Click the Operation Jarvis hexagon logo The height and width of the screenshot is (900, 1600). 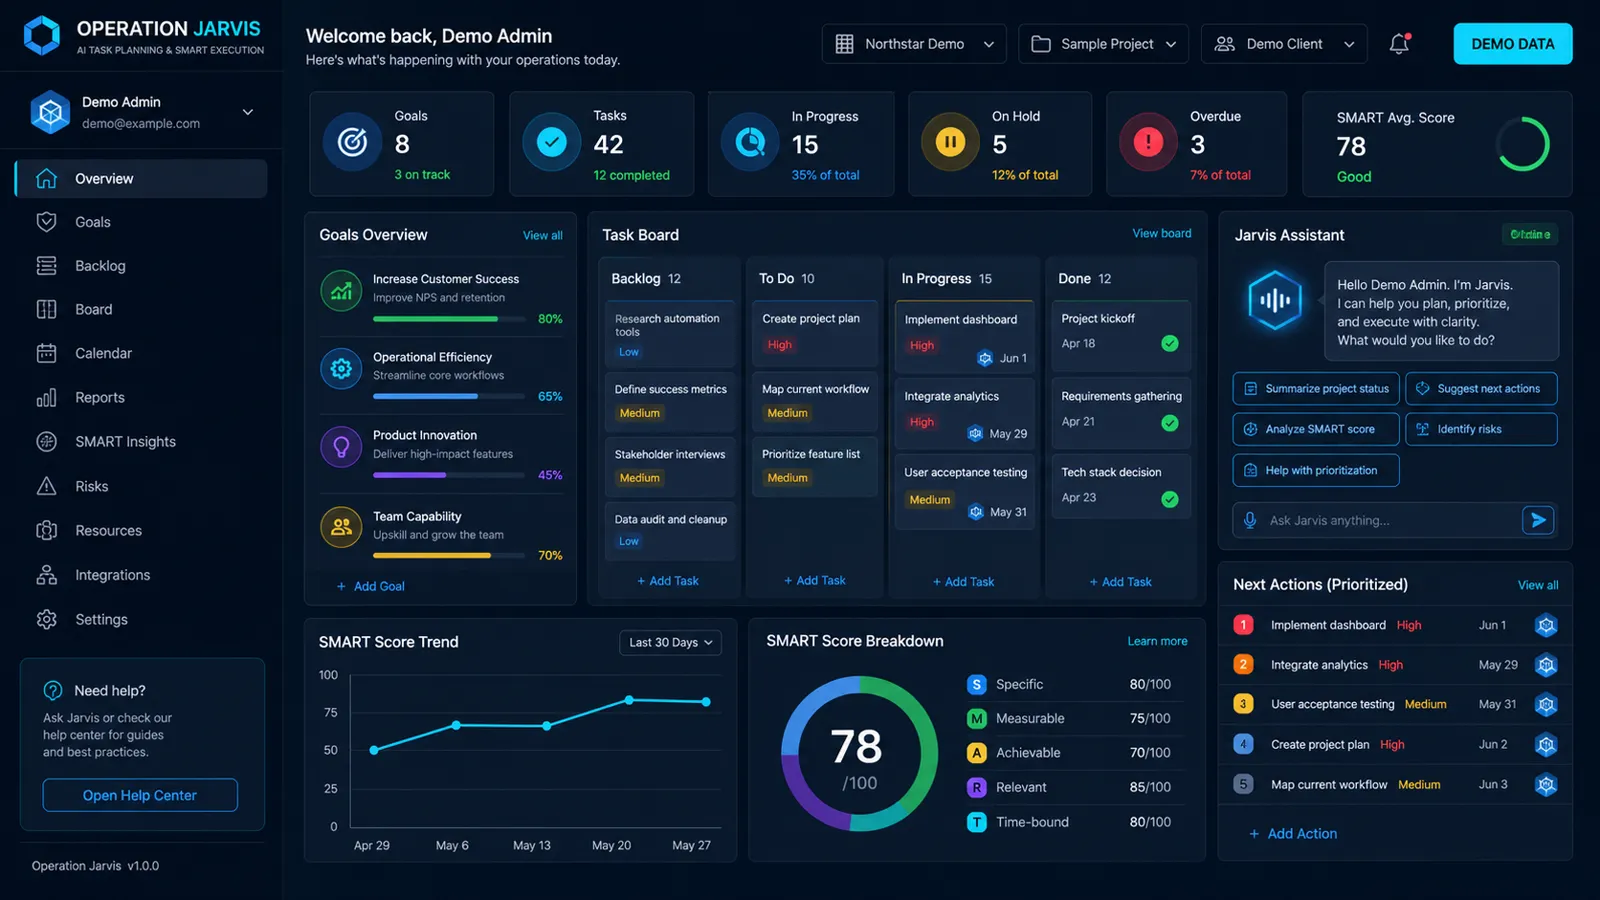42,36
